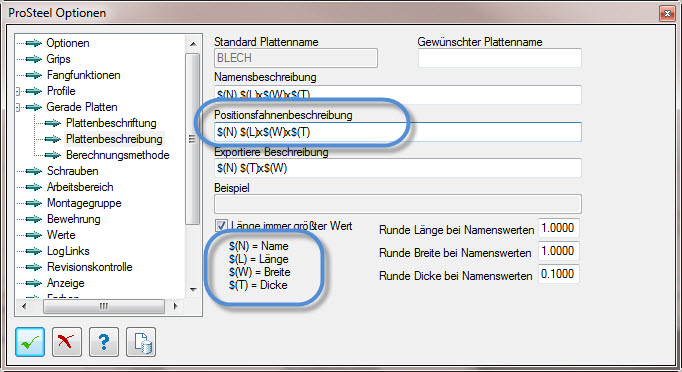Cancel with the red X button

[x=67, y=342]
